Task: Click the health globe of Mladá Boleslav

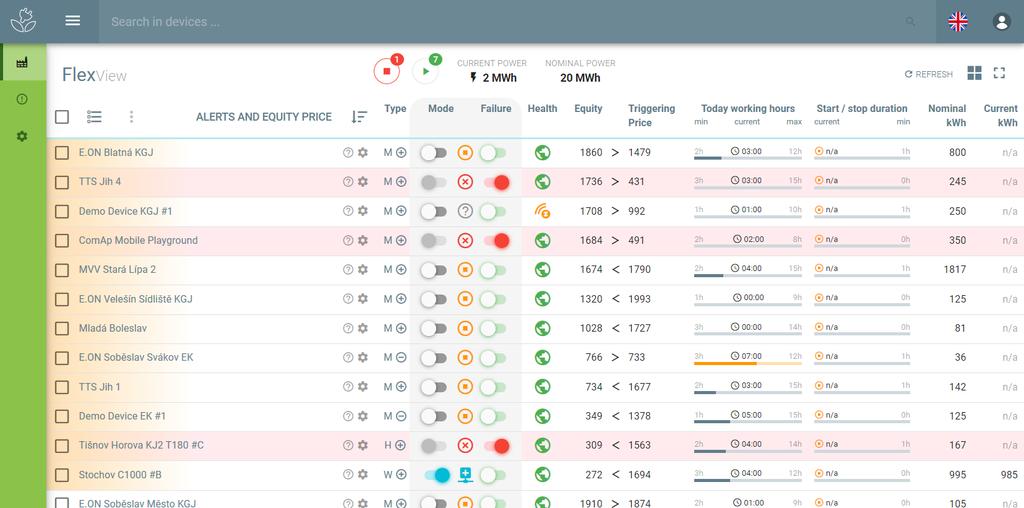Action: coord(542,328)
